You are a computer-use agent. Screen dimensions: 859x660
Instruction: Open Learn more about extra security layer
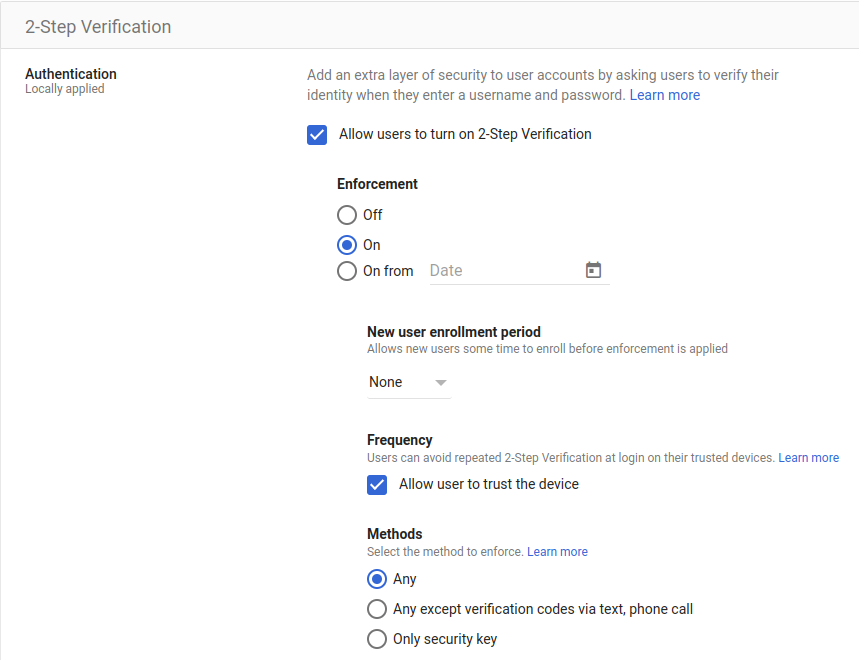(665, 94)
